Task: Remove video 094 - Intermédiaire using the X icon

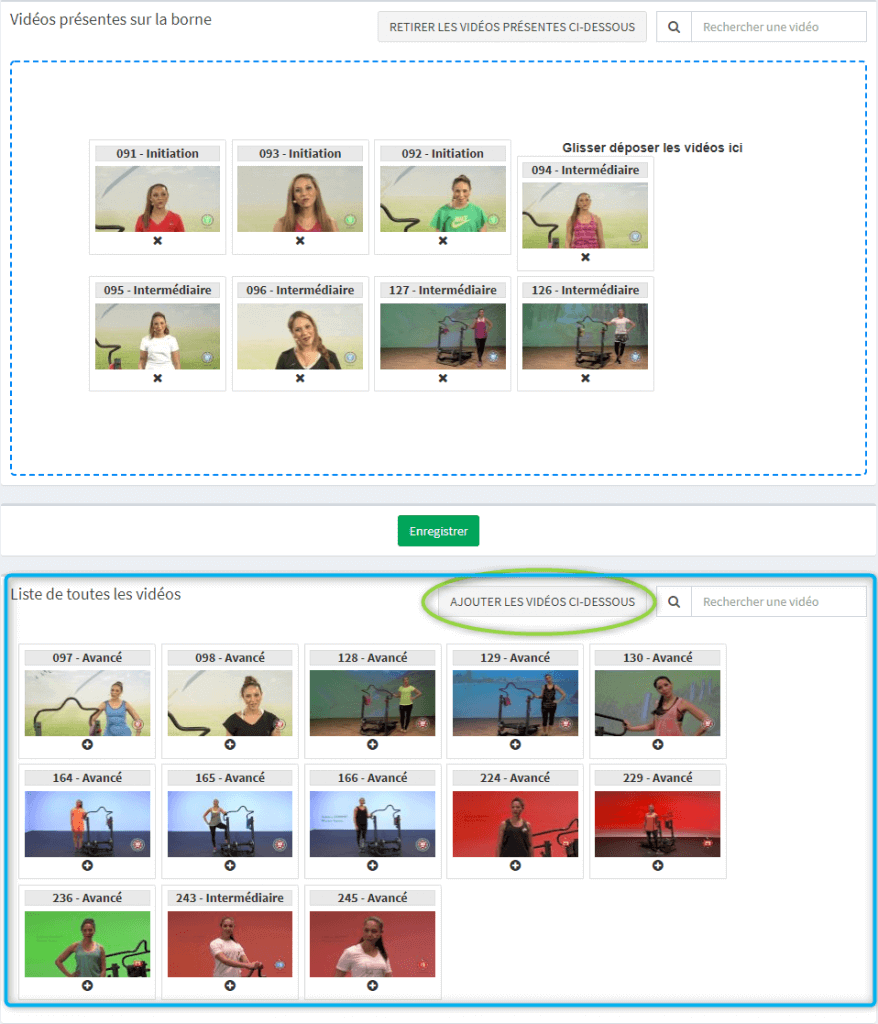Action: [x=585, y=258]
